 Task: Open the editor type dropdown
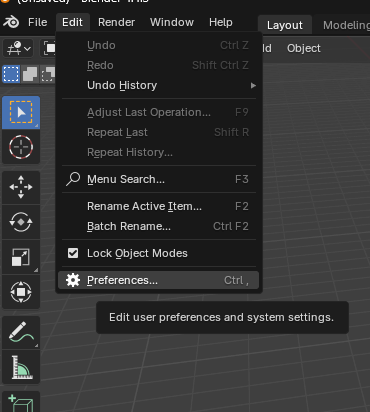click(x=19, y=48)
